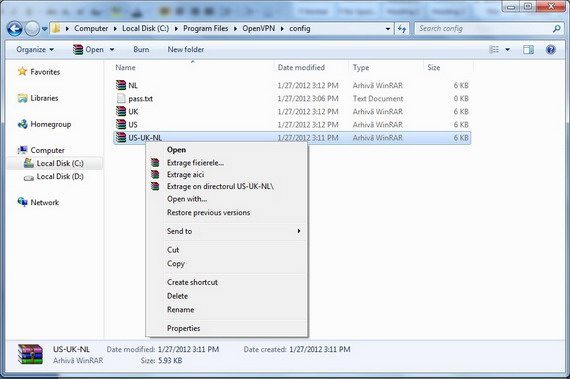Image resolution: width=570 pixels, height=379 pixels.
Task: Choose Create shortcut in context menu
Action: tap(227, 282)
